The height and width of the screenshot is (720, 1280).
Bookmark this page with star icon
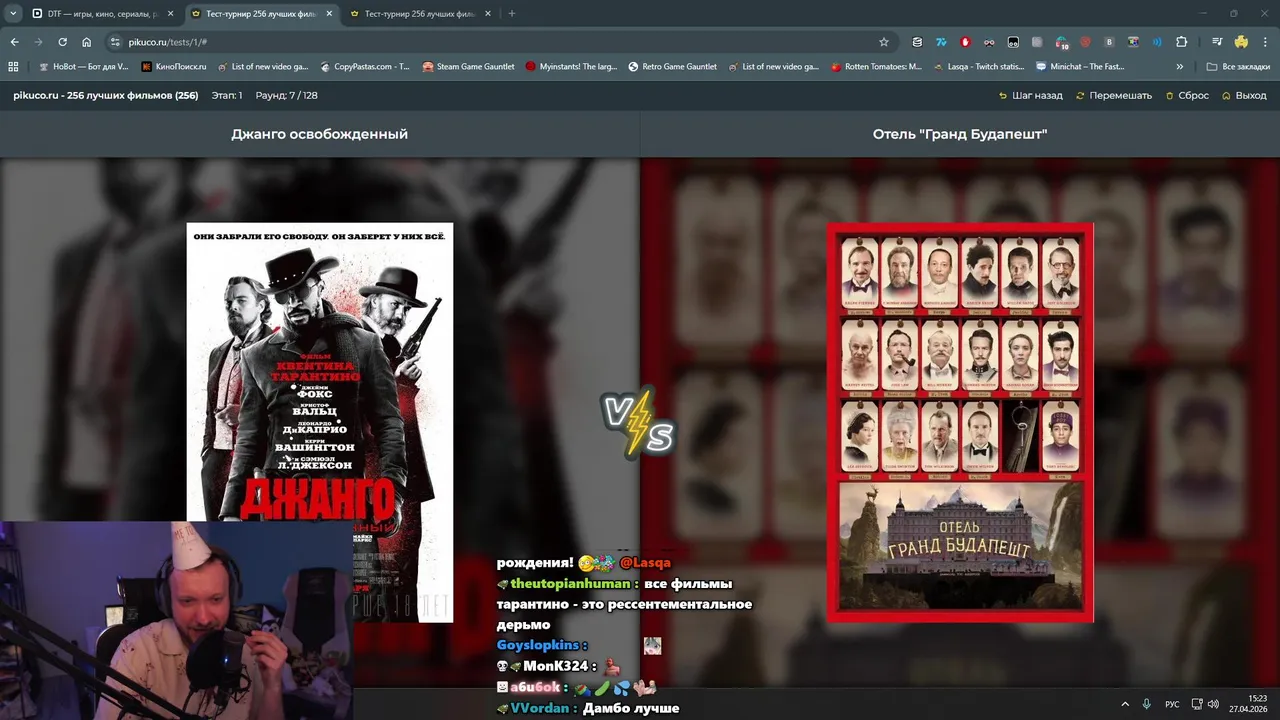(884, 42)
